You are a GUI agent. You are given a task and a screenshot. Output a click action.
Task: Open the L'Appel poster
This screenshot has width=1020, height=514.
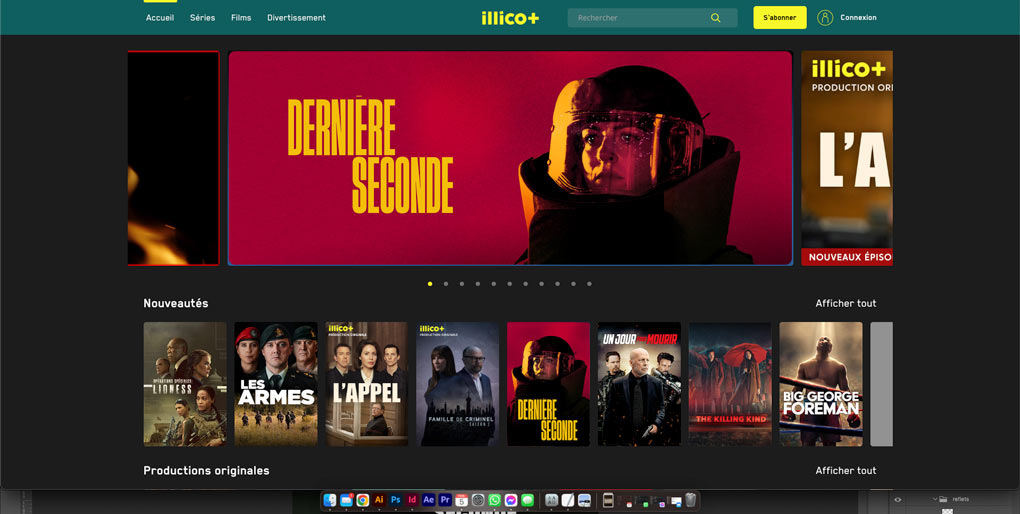[x=367, y=384]
